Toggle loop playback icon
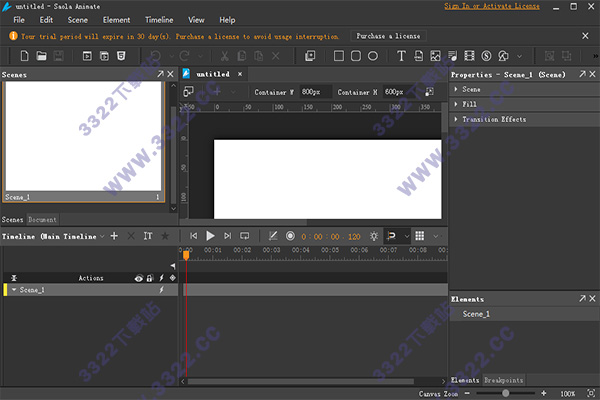This screenshot has height=400, width=600. pos(245,236)
